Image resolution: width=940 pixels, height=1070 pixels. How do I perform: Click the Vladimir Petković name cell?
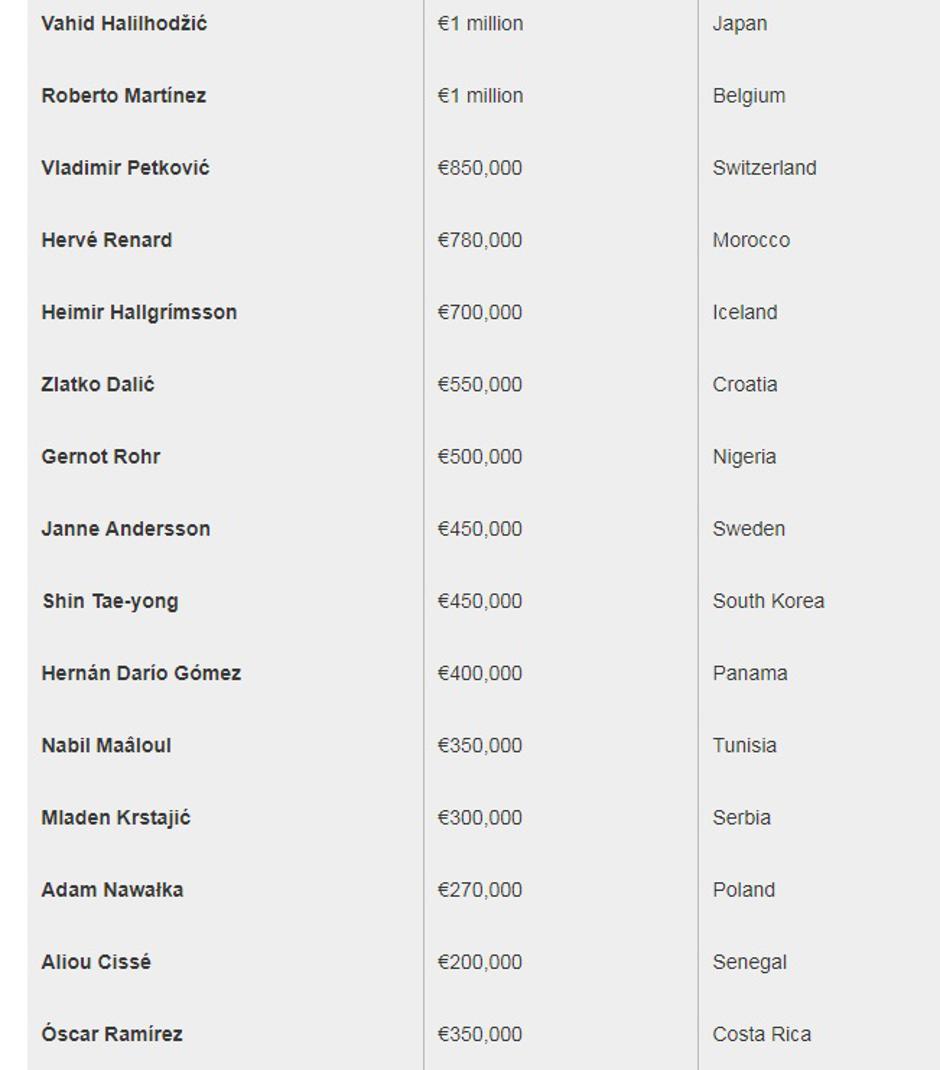pyautogui.click(x=125, y=168)
